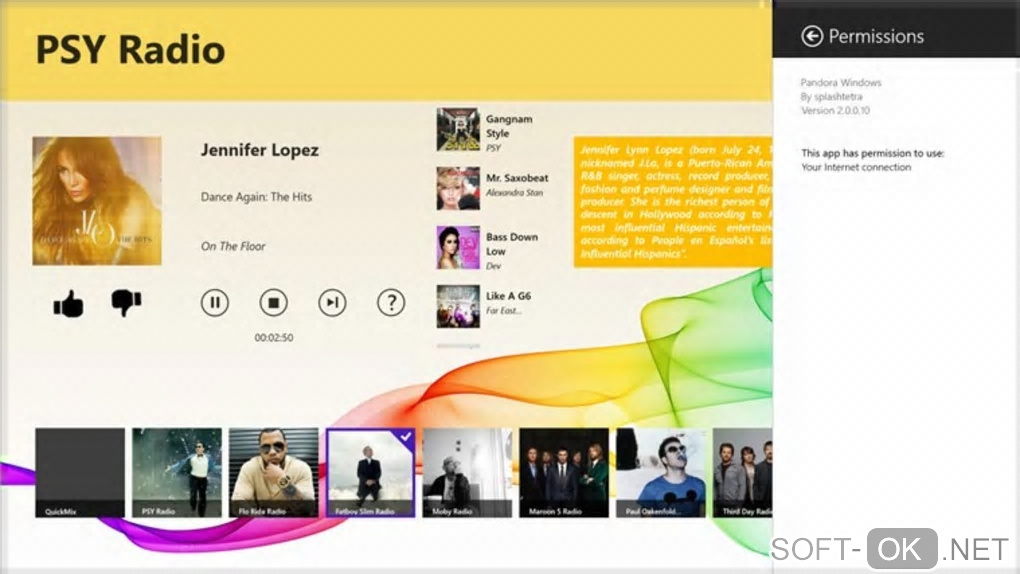The width and height of the screenshot is (1020, 574).
Task: Open Like A G6 album thumbnail
Action: [x=458, y=306]
